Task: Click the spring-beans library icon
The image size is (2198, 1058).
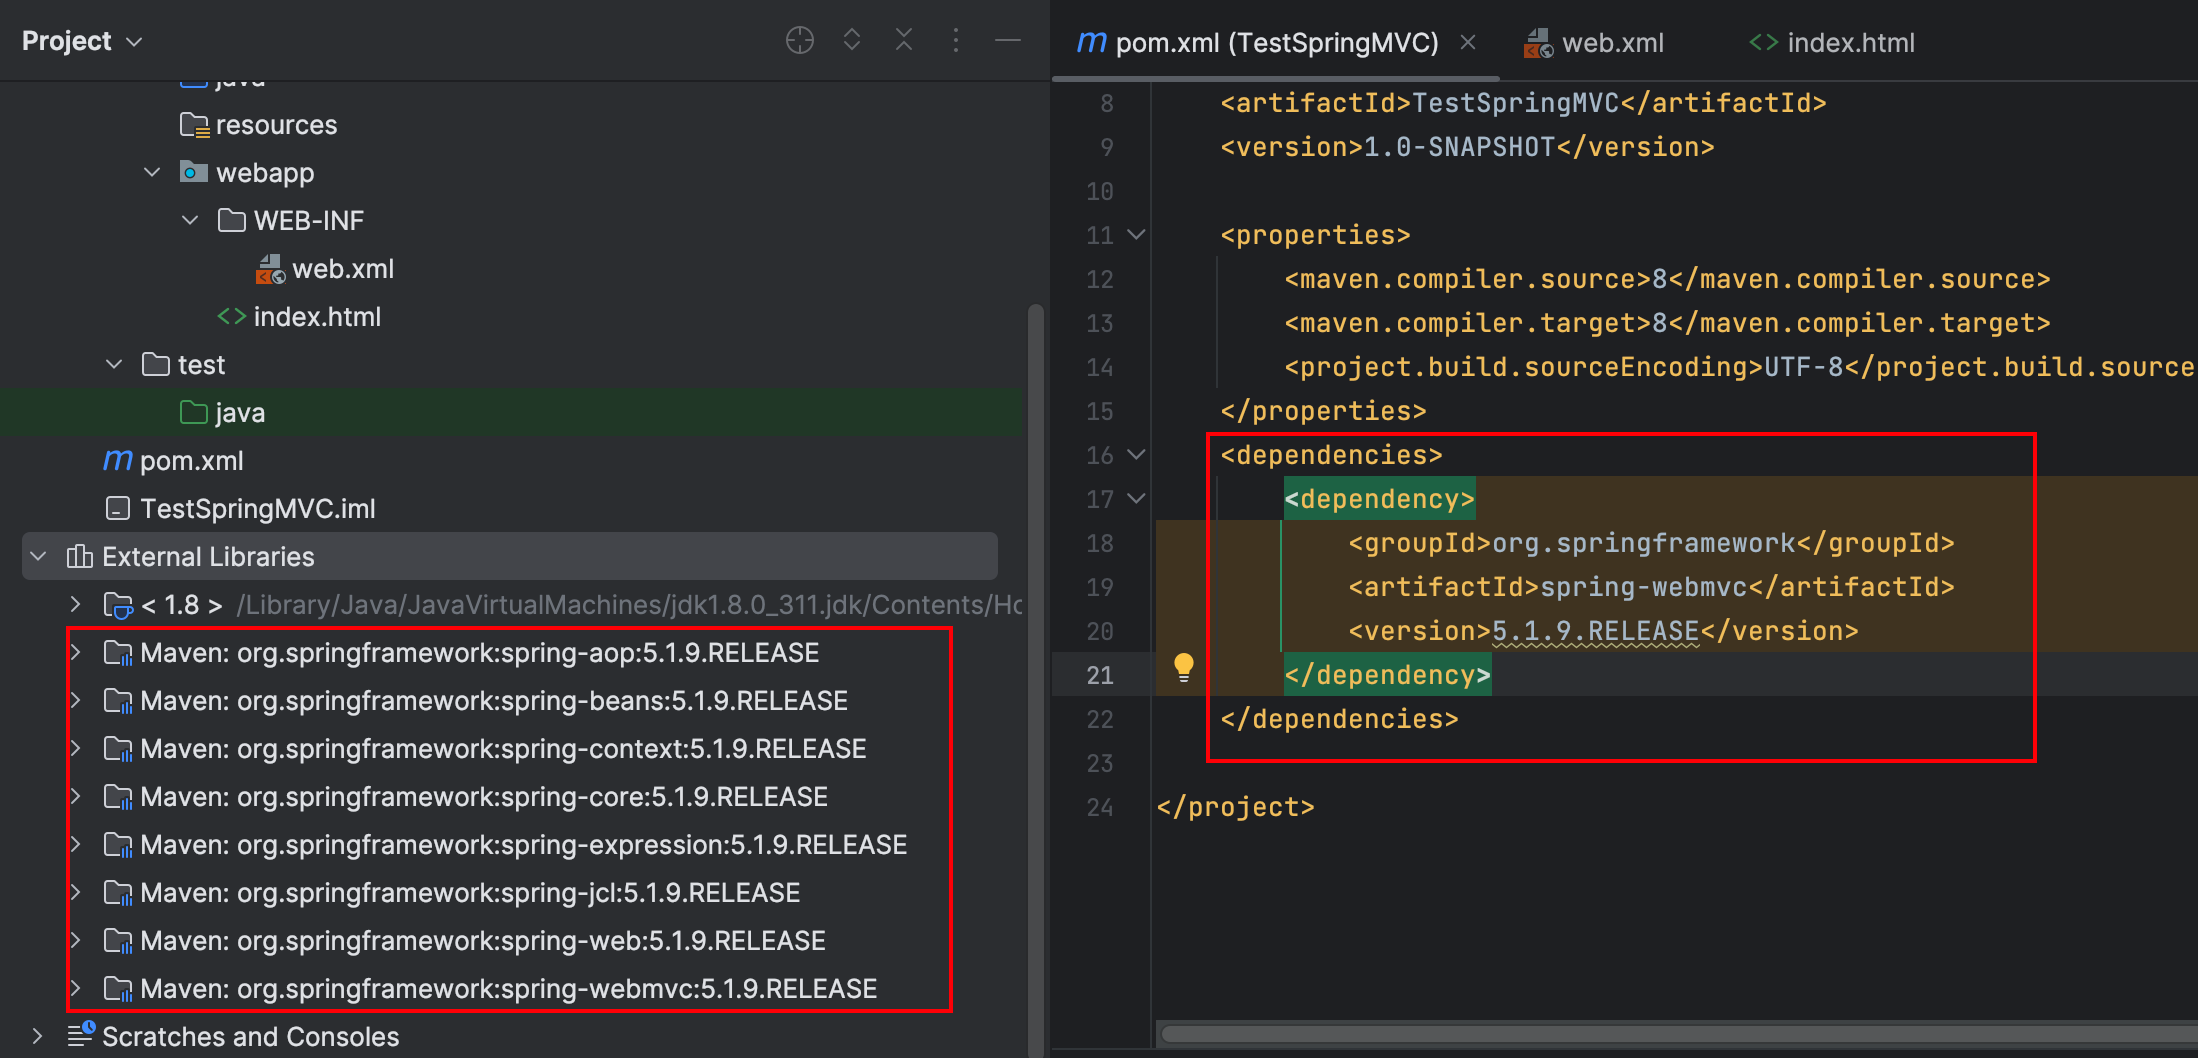Action: [x=118, y=701]
